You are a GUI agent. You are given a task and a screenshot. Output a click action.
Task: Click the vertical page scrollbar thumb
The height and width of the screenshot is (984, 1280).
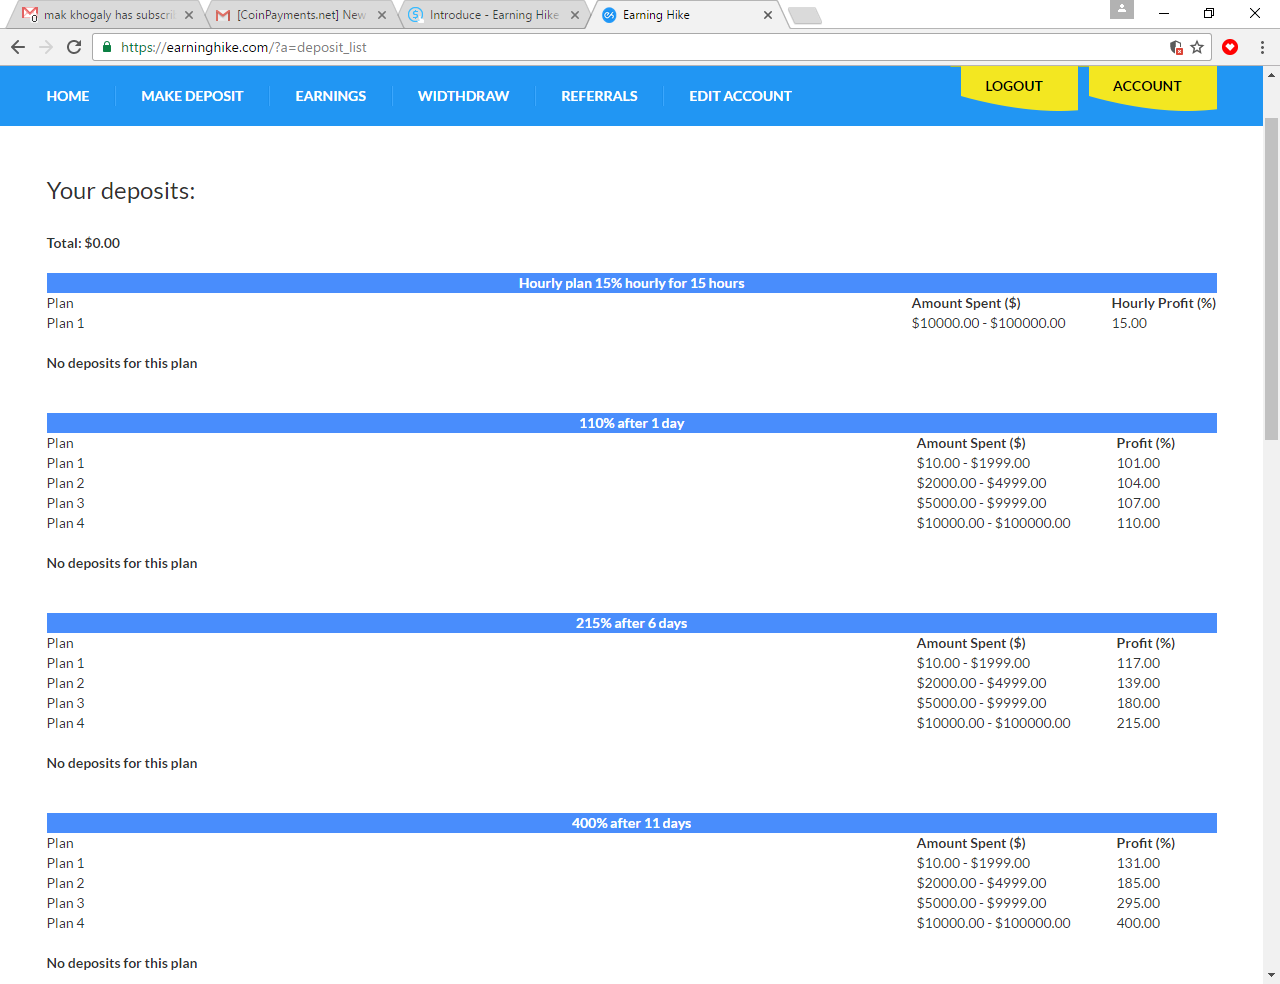[x=1272, y=279]
